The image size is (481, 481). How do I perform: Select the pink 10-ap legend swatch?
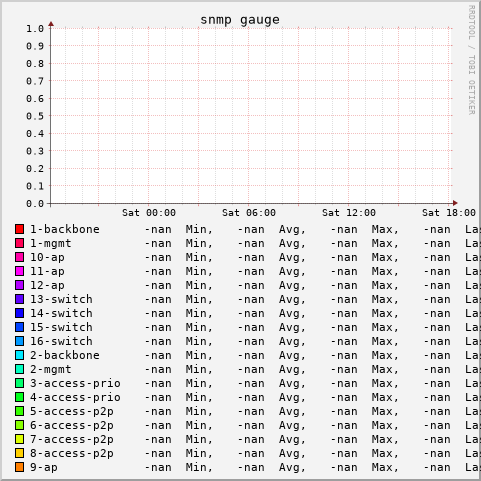pyautogui.click(x=19, y=257)
